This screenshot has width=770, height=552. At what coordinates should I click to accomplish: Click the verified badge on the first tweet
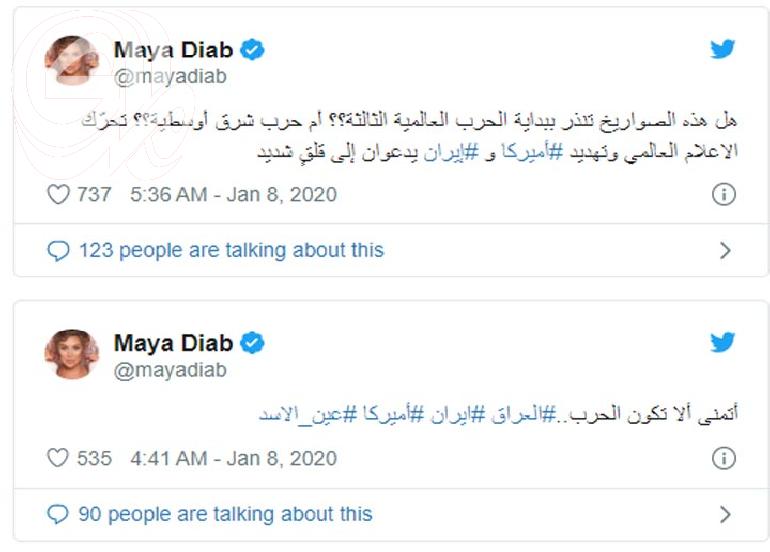click(254, 50)
